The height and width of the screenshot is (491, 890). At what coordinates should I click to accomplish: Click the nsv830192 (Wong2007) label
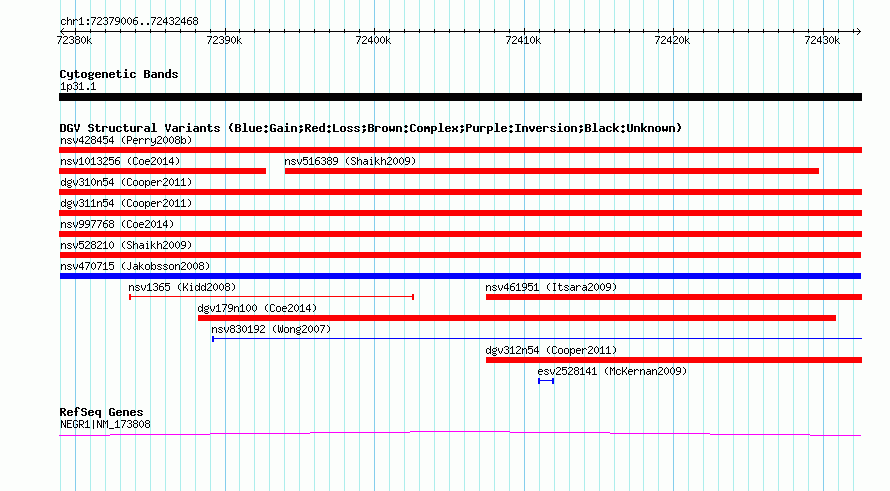click(271, 329)
